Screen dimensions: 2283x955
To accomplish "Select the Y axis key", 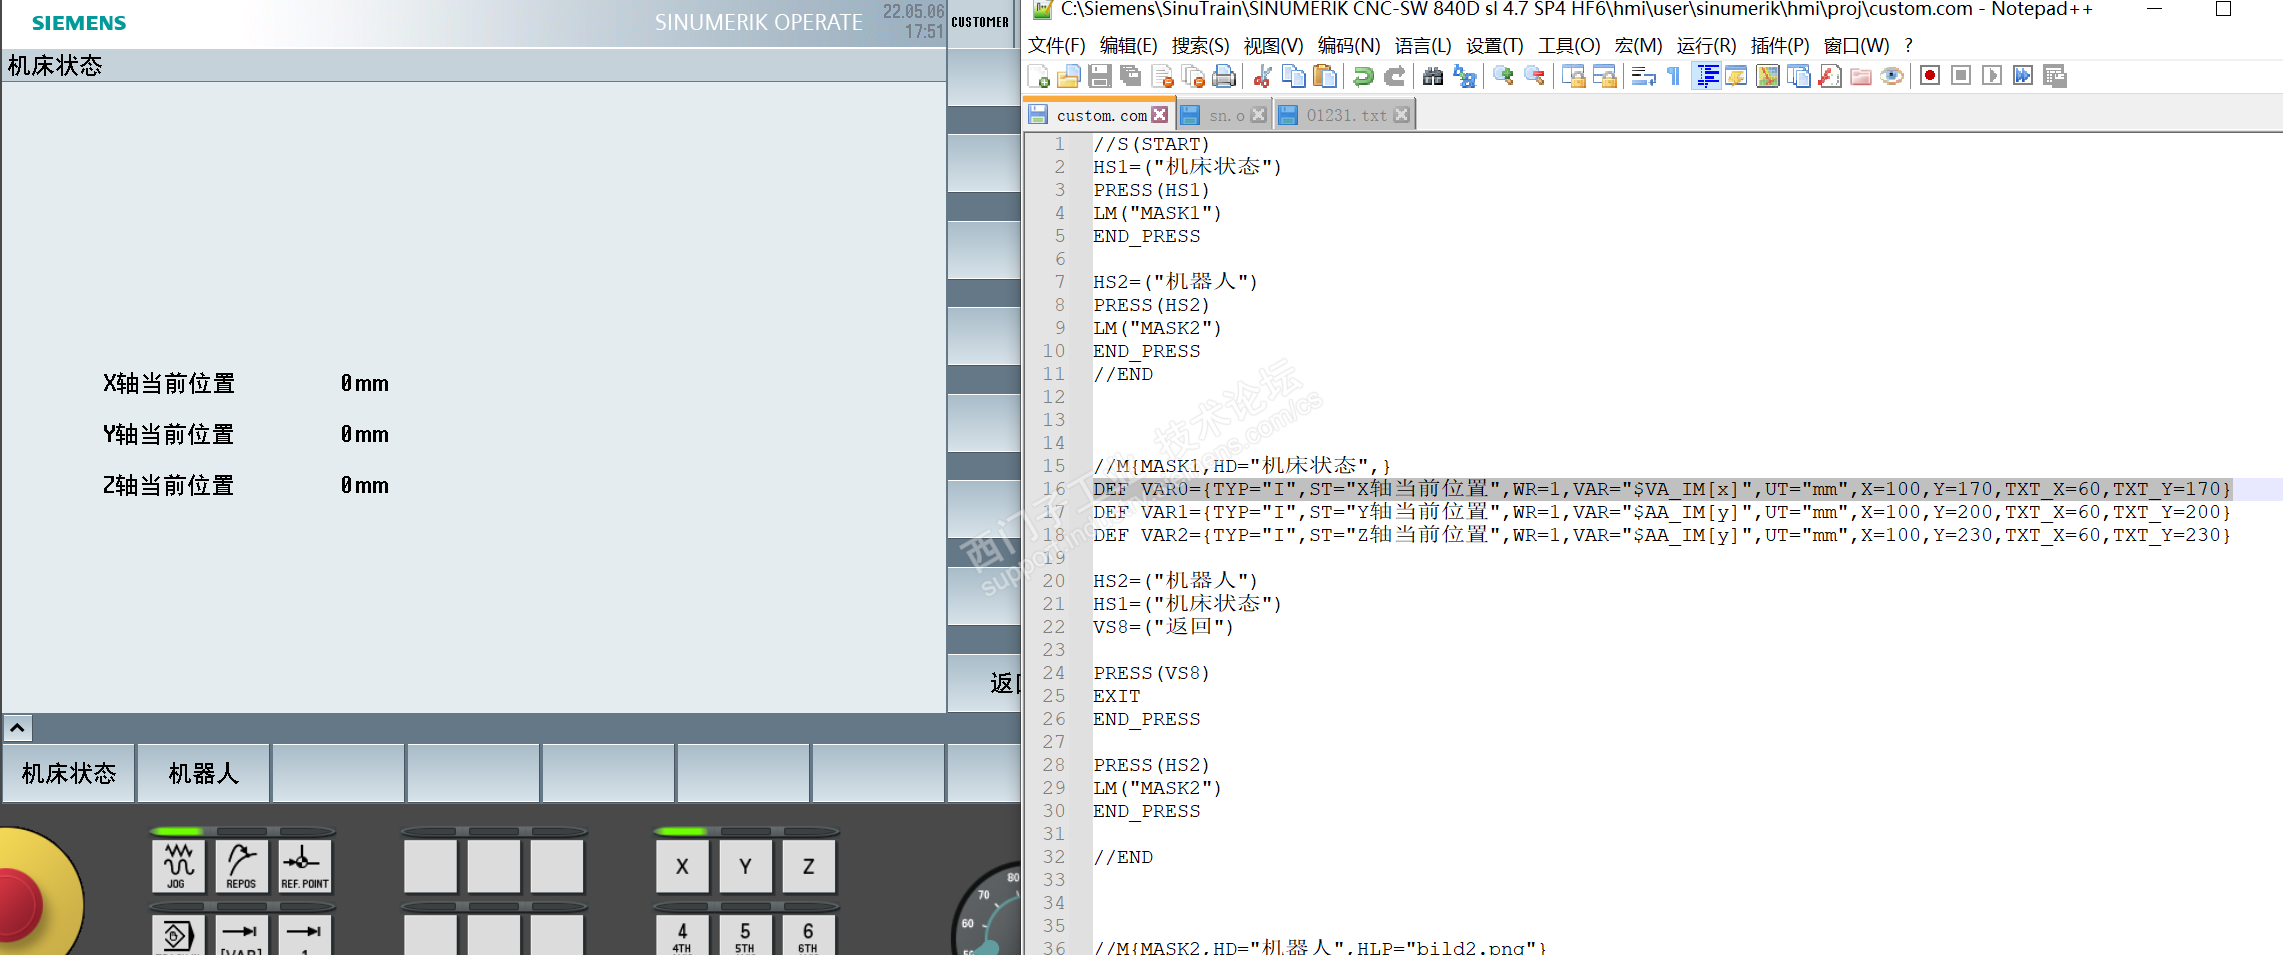I will pyautogui.click(x=745, y=866).
